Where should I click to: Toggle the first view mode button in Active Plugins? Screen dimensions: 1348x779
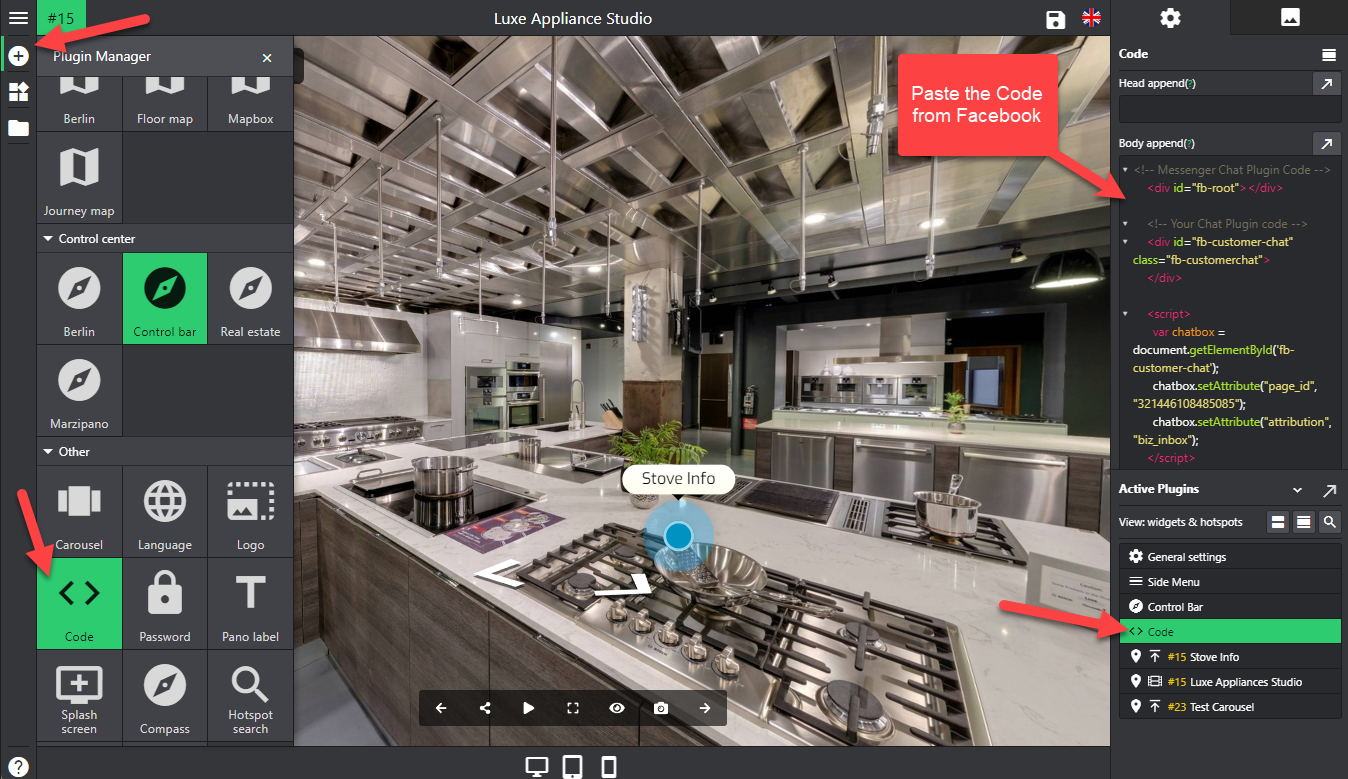(1278, 522)
